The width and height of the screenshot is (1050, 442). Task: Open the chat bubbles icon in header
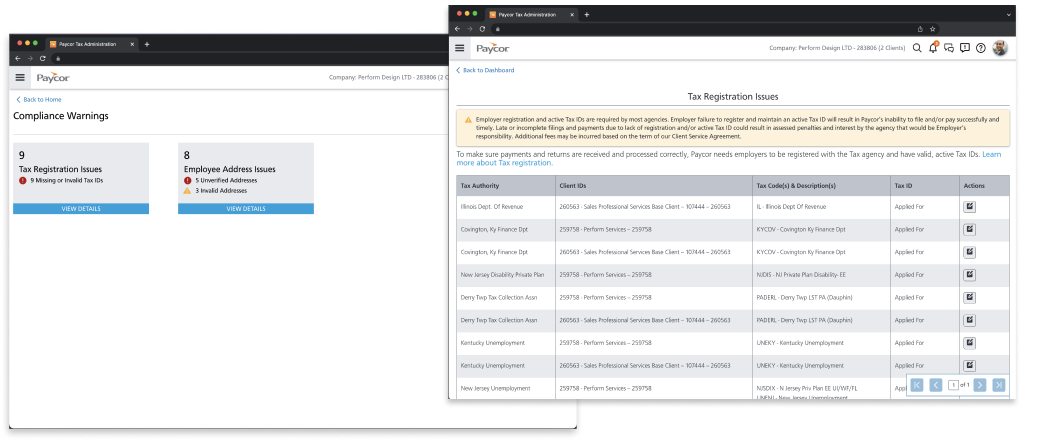click(949, 48)
